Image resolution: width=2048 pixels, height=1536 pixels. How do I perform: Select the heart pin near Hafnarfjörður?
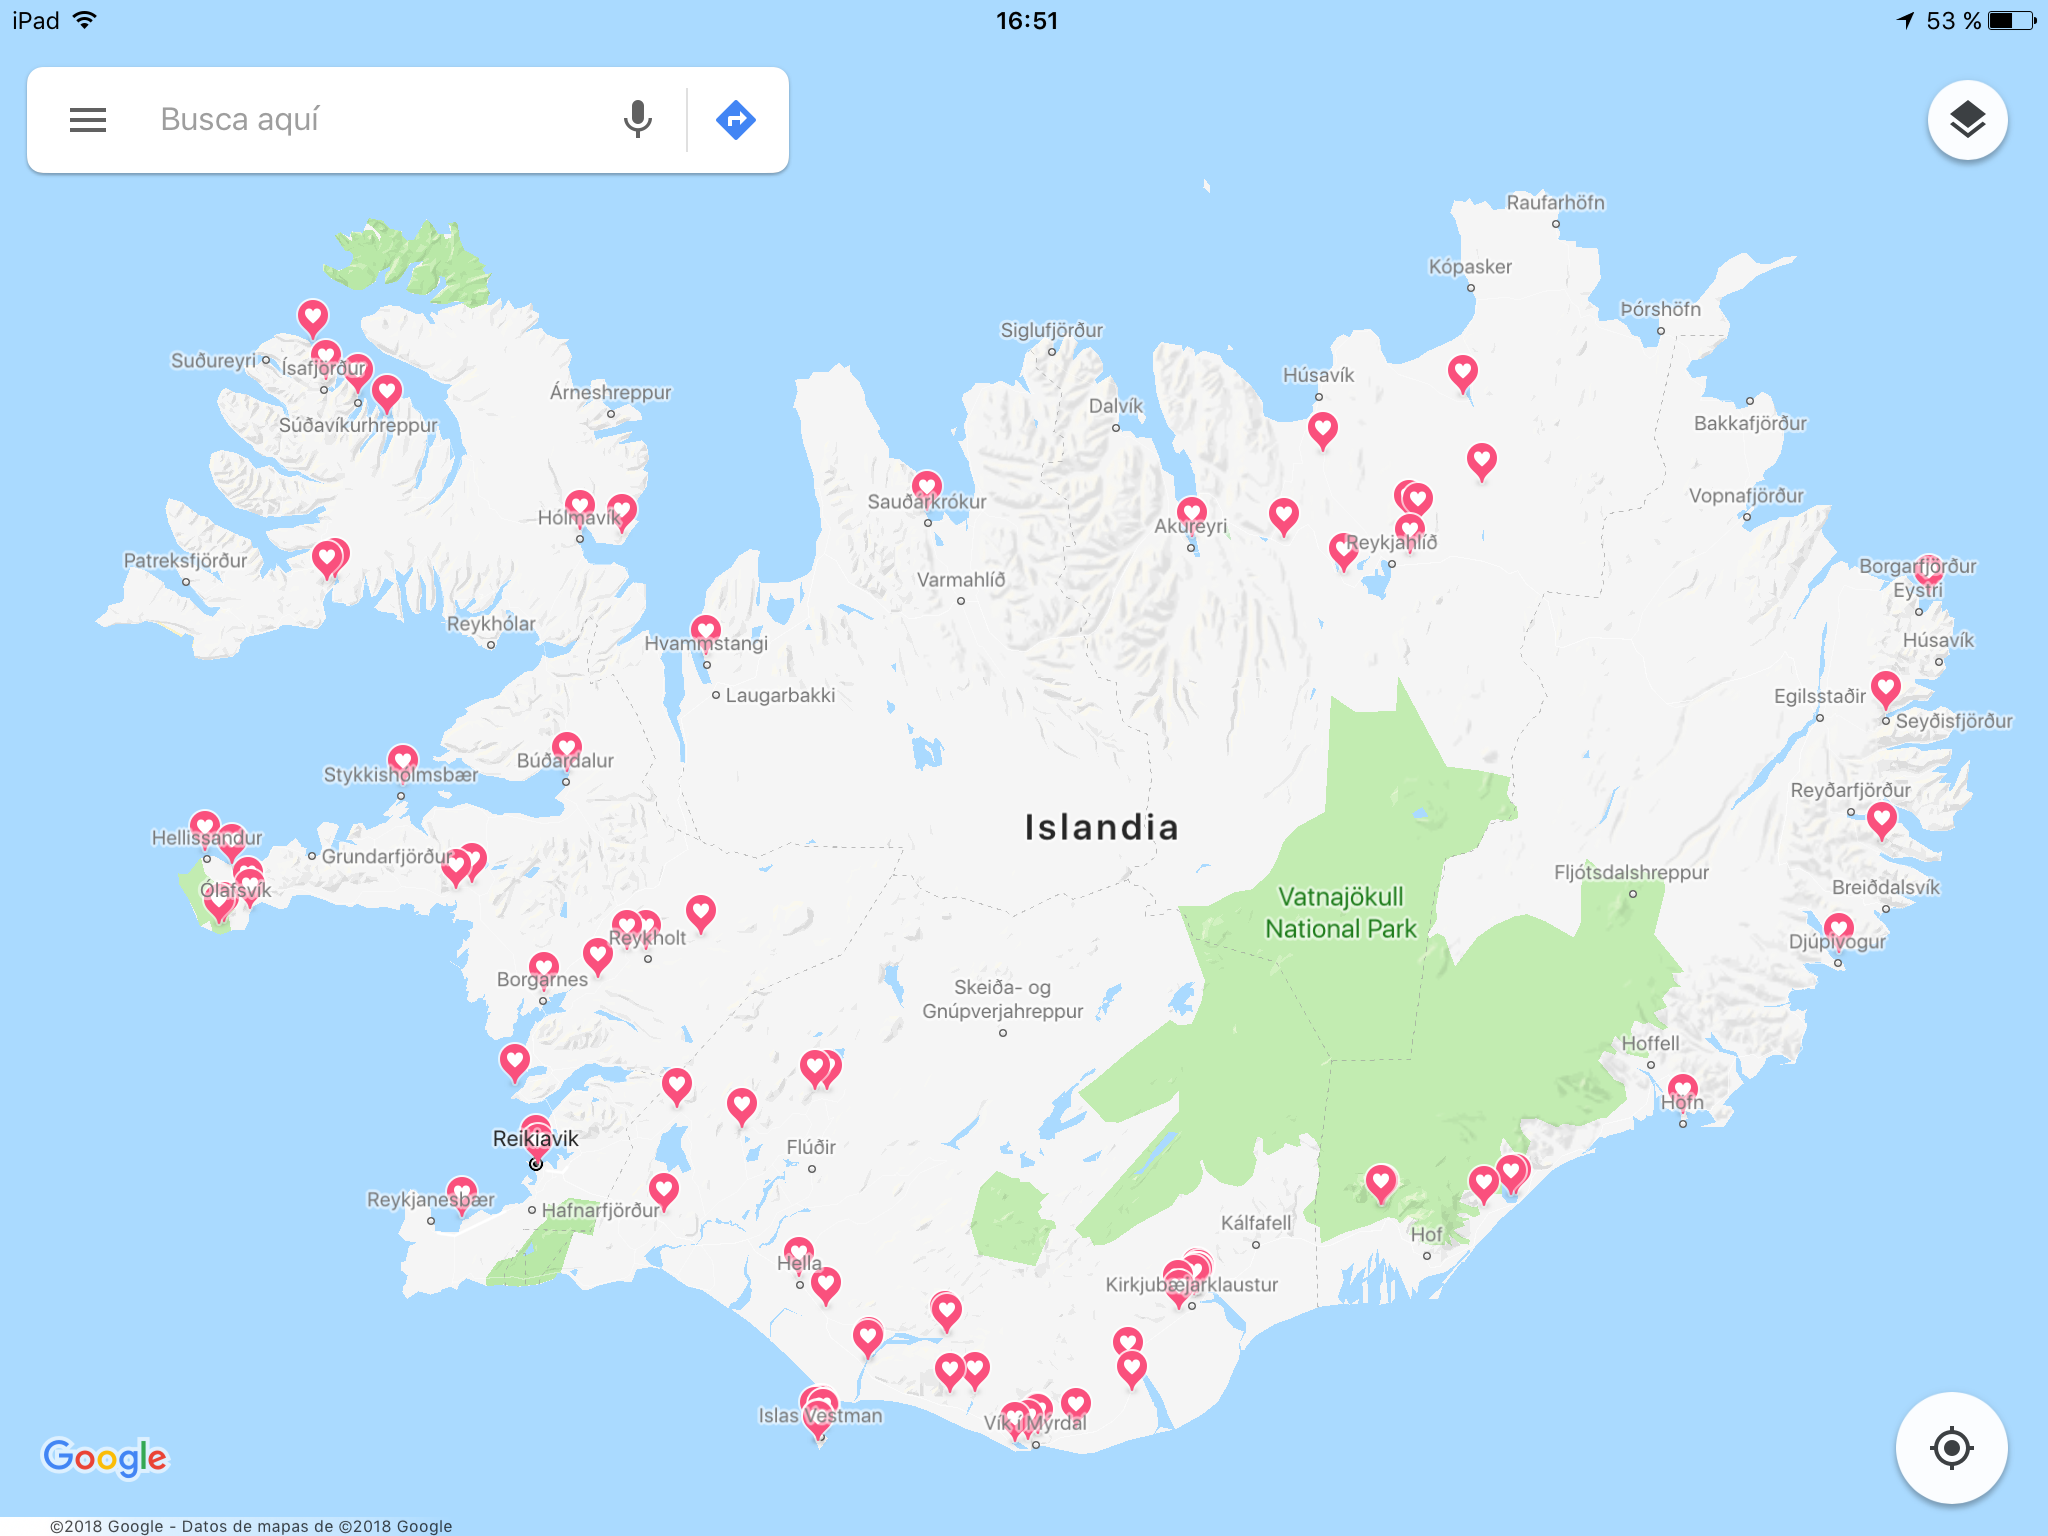[x=664, y=1191]
